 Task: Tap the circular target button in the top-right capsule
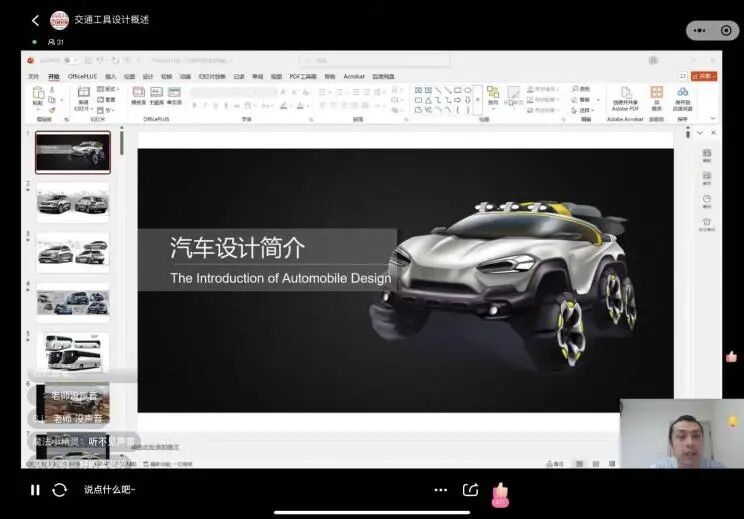click(x=726, y=30)
